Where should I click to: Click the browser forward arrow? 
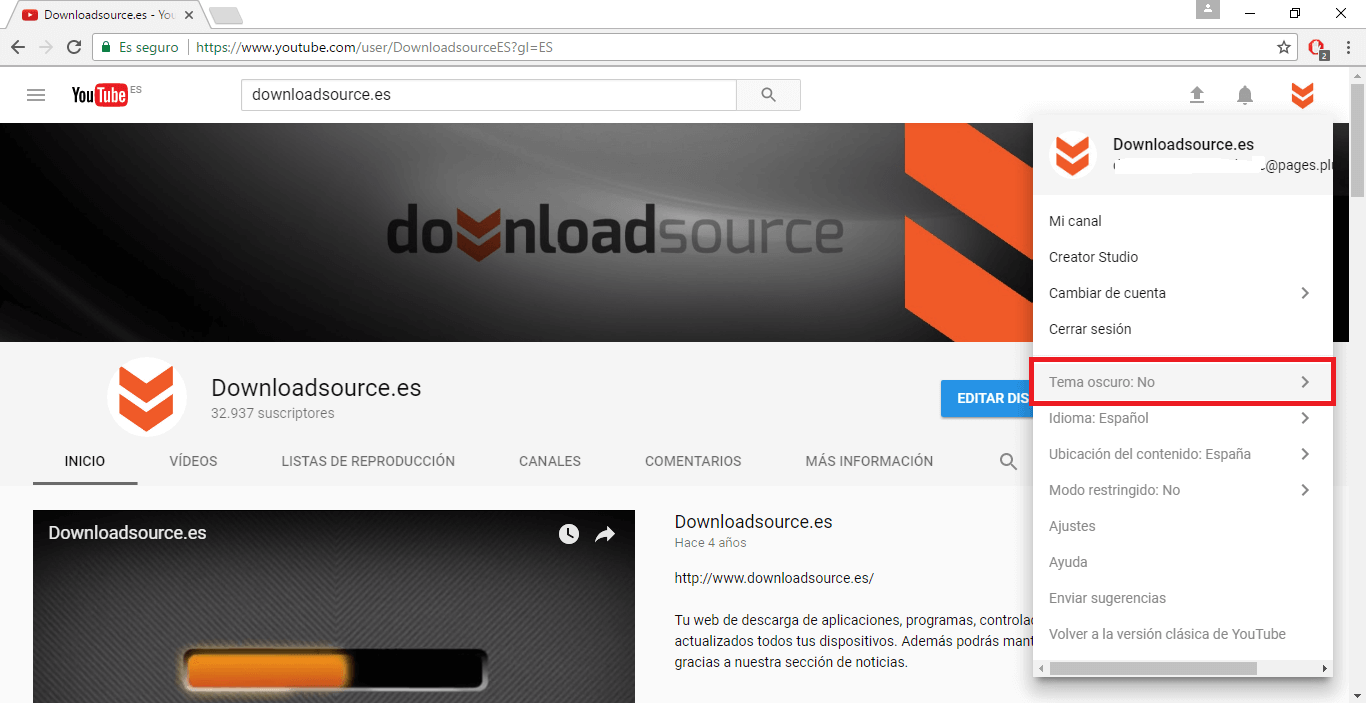click(46, 47)
